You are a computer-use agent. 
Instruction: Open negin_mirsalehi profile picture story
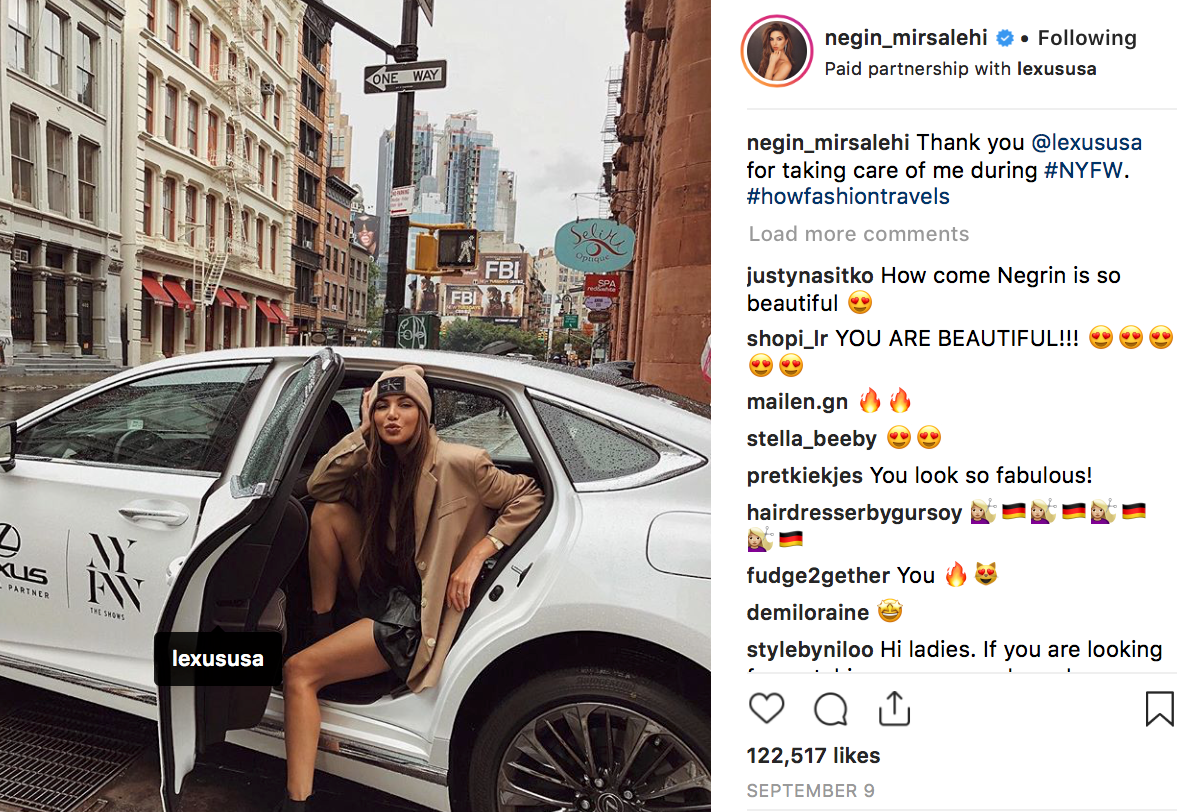(x=777, y=51)
